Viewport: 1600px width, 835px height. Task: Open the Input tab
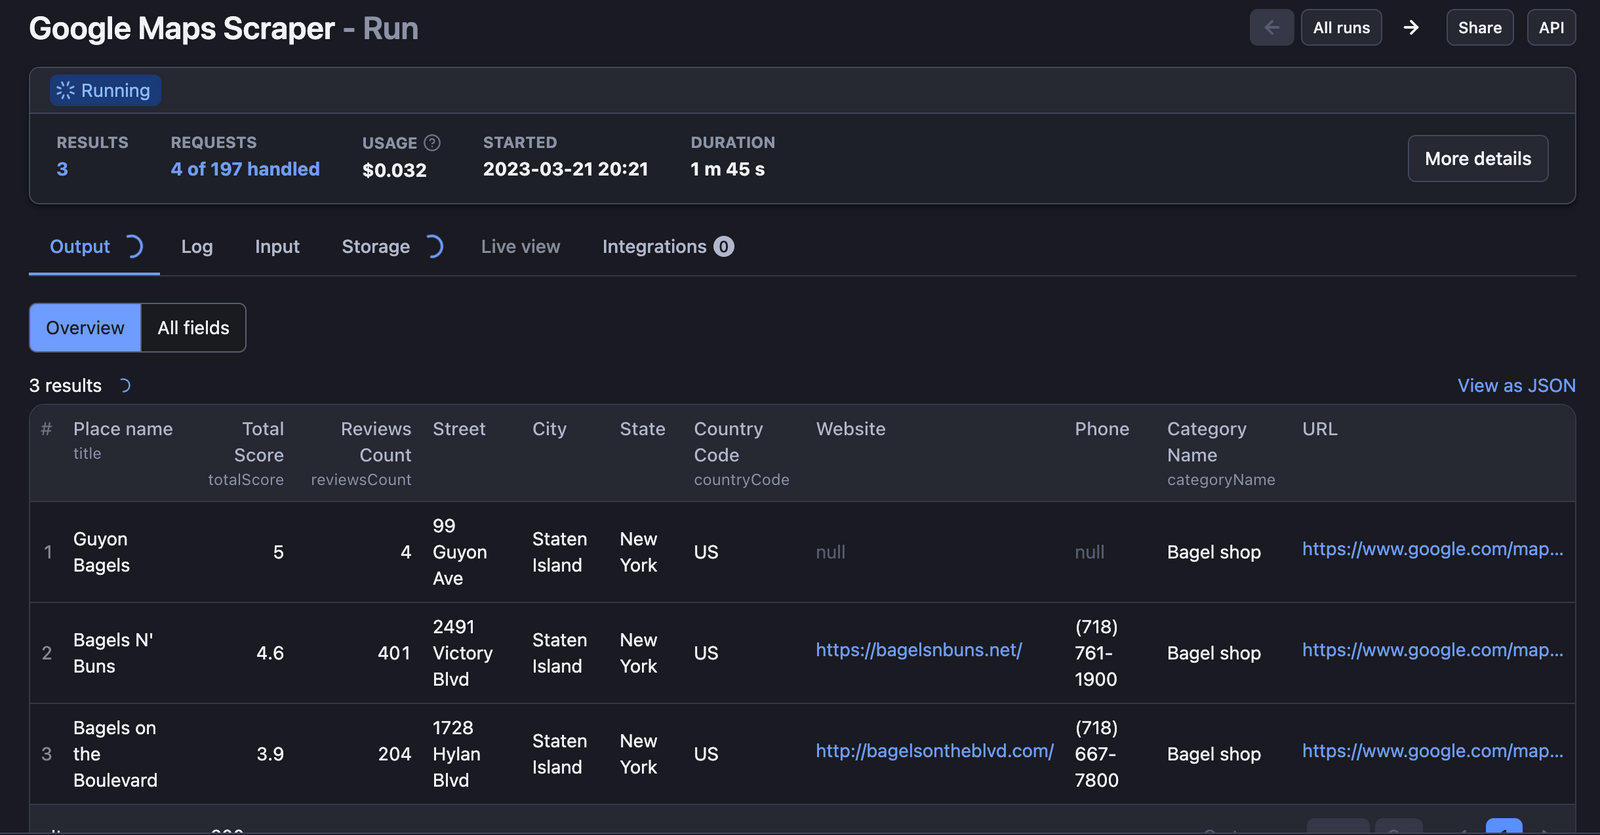277,247
